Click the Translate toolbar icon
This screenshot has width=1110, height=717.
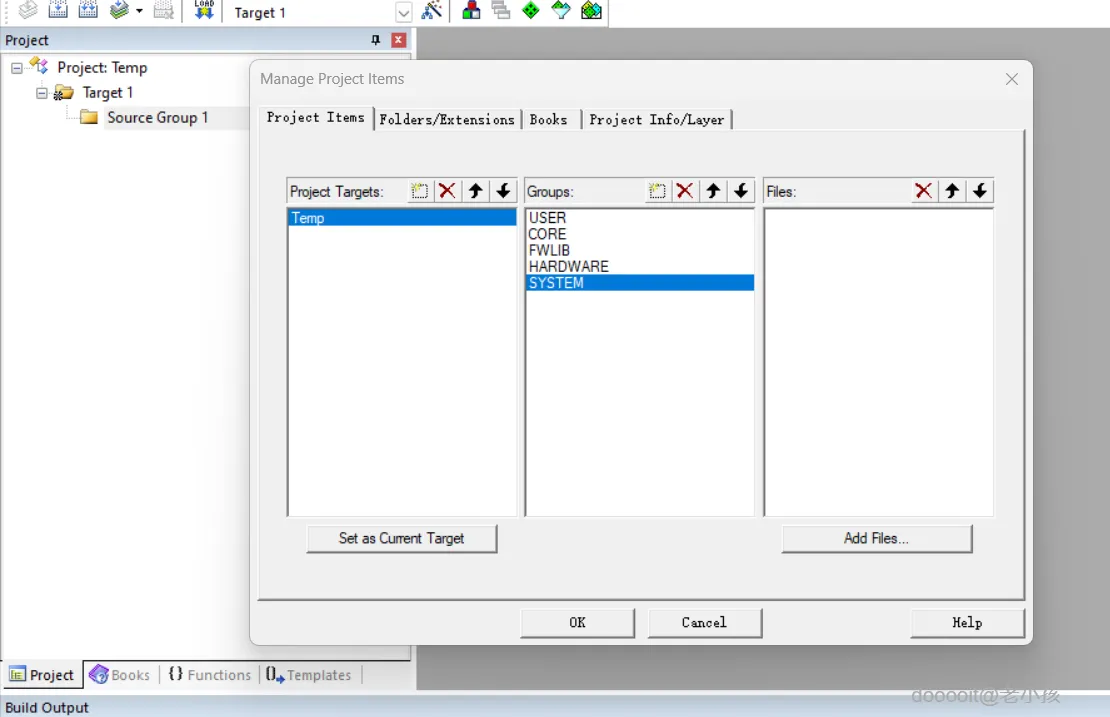tap(27, 10)
